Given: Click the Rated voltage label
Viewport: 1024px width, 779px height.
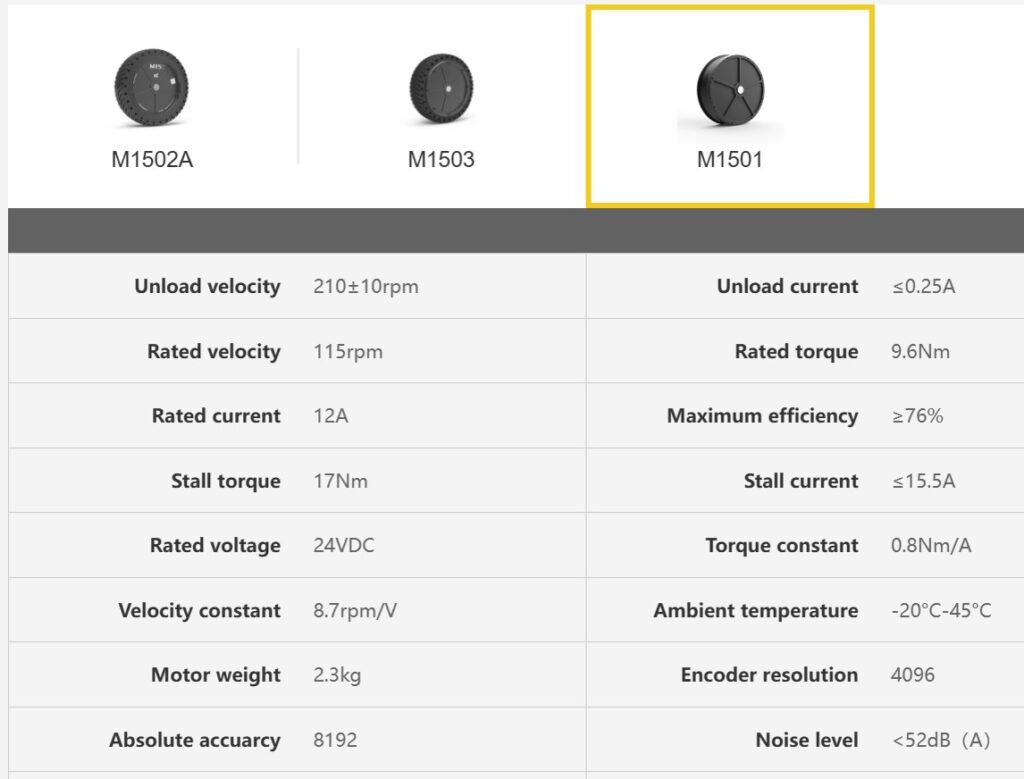Looking at the screenshot, I should click(215, 545).
